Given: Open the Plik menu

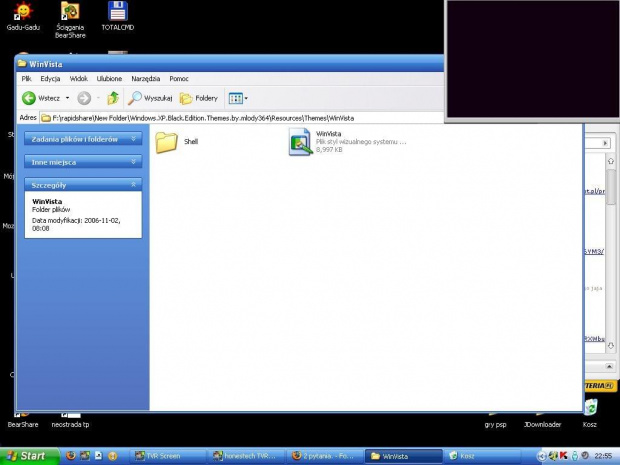Looking at the screenshot, I should point(26,79).
